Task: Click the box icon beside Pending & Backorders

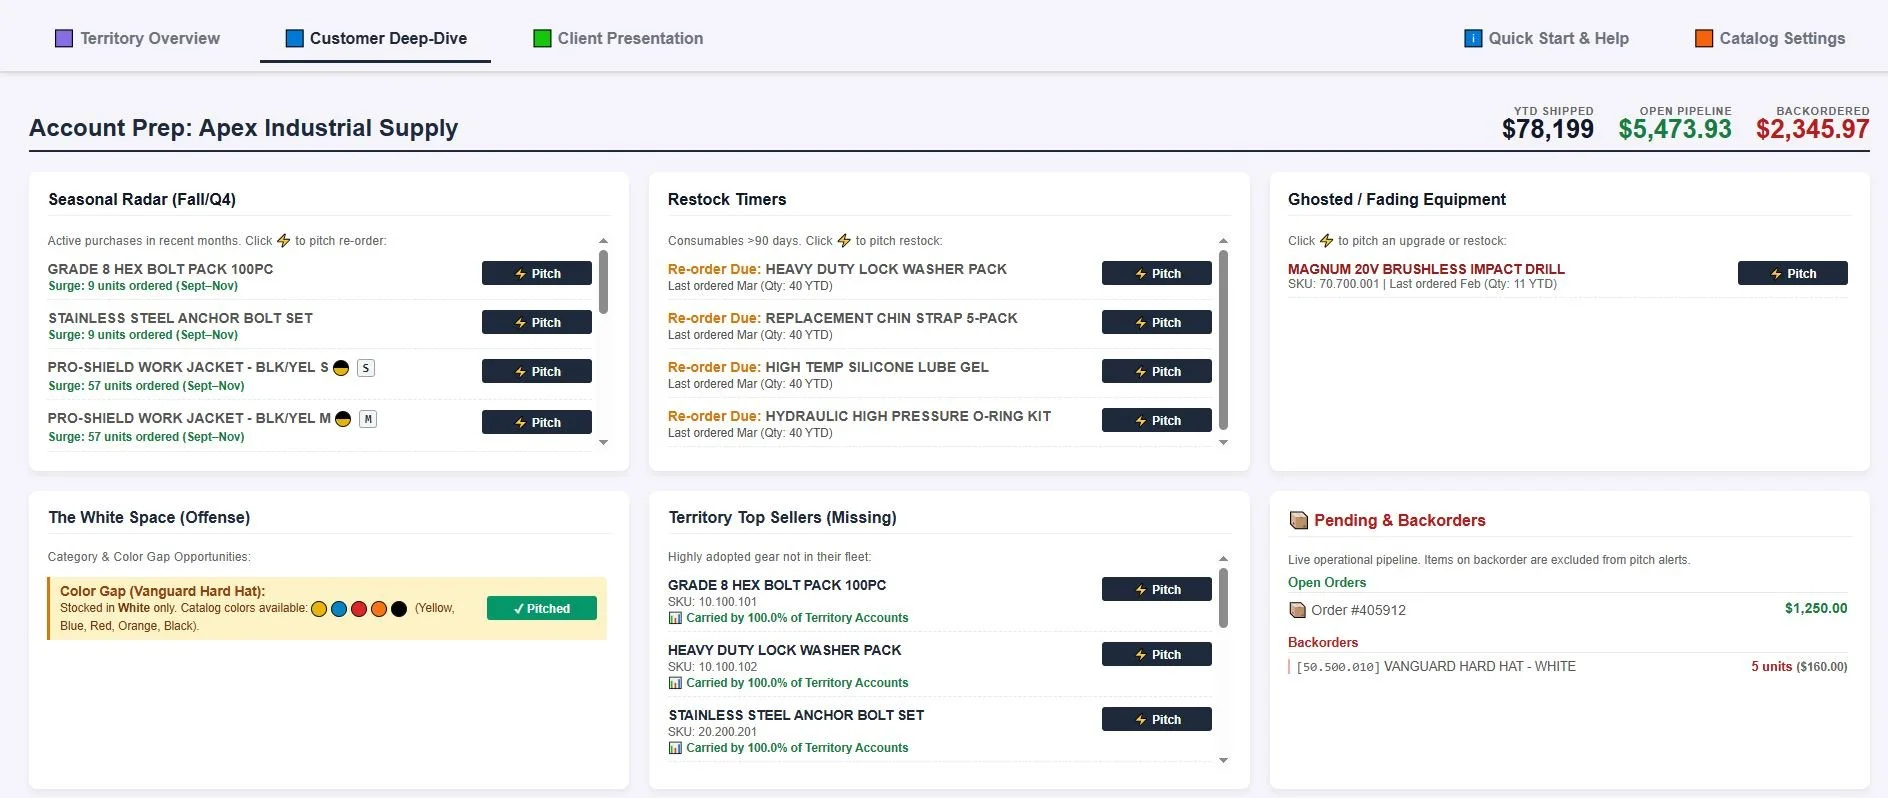Action: (x=1299, y=520)
